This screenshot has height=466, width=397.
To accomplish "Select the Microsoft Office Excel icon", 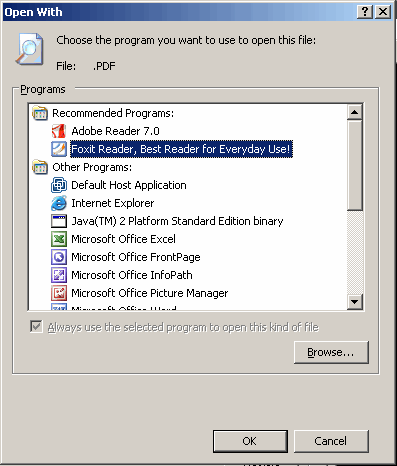I will 59,239.
